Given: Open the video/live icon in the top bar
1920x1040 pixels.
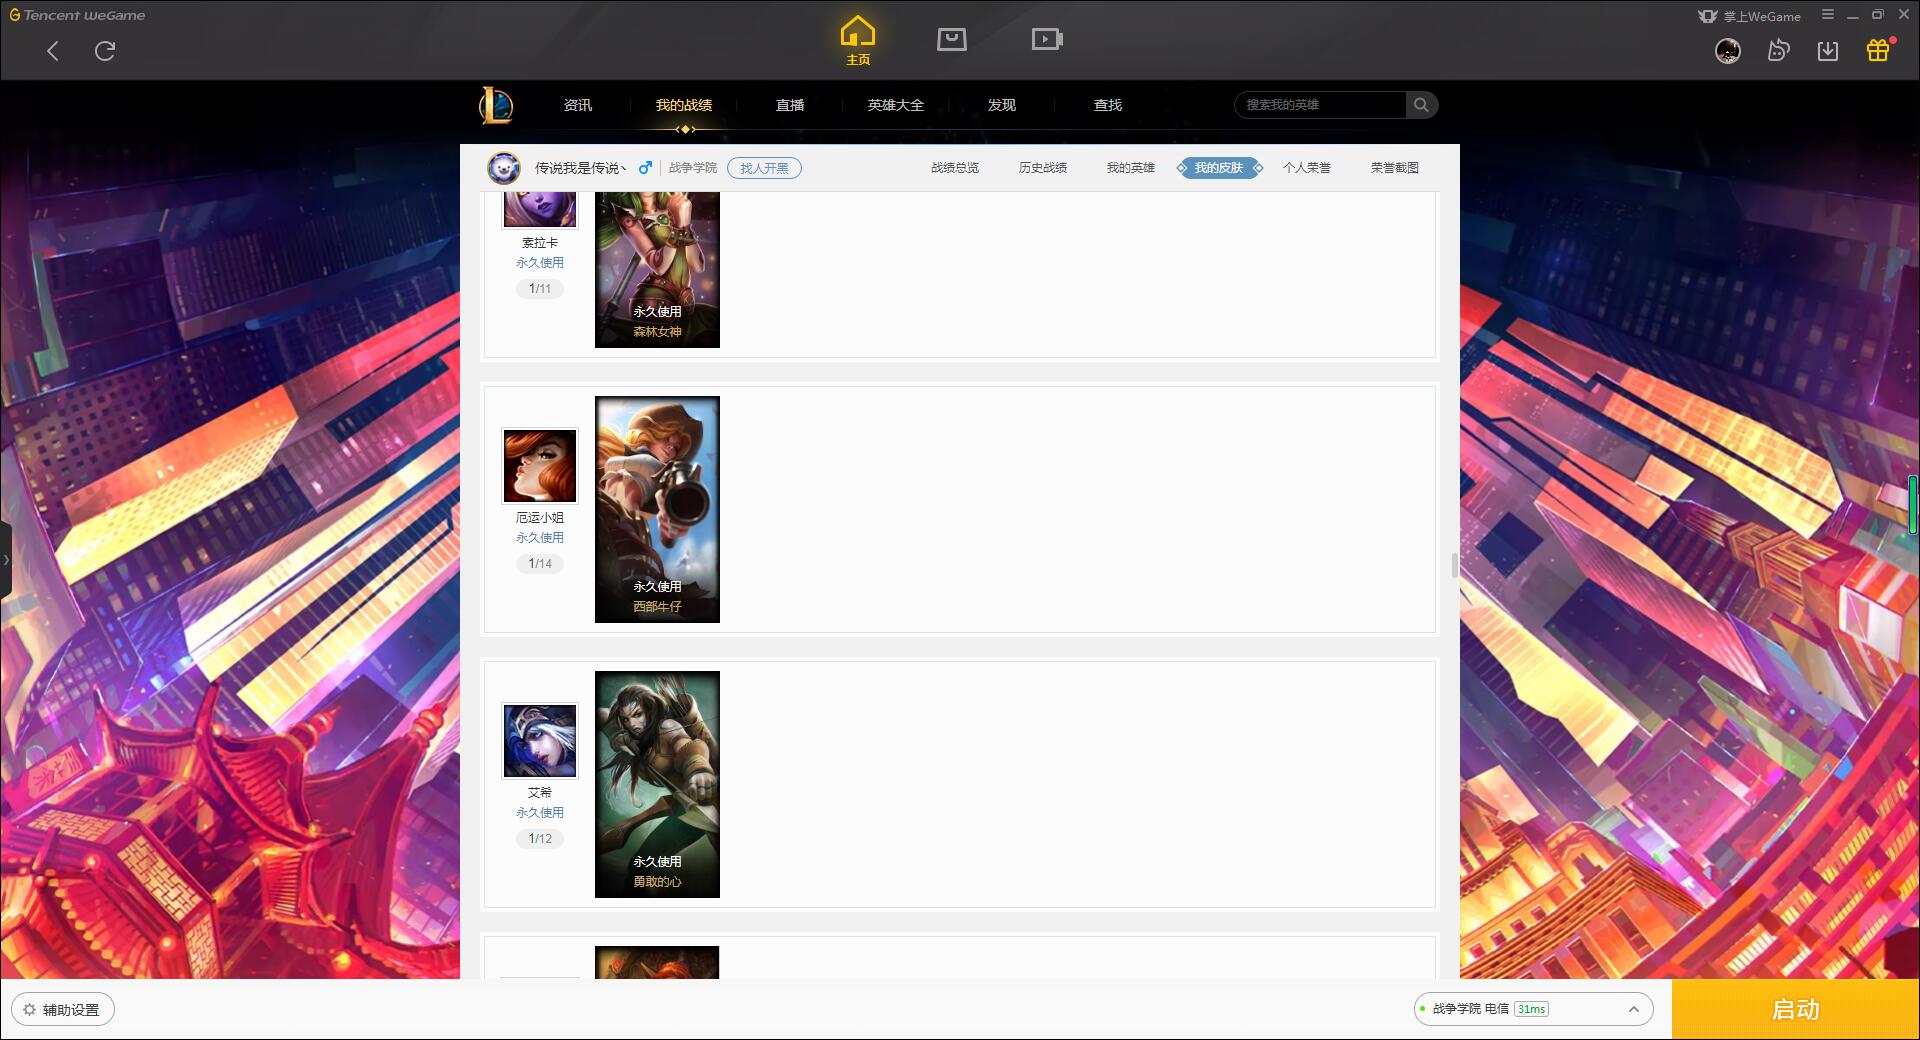Looking at the screenshot, I should 1047,40.
